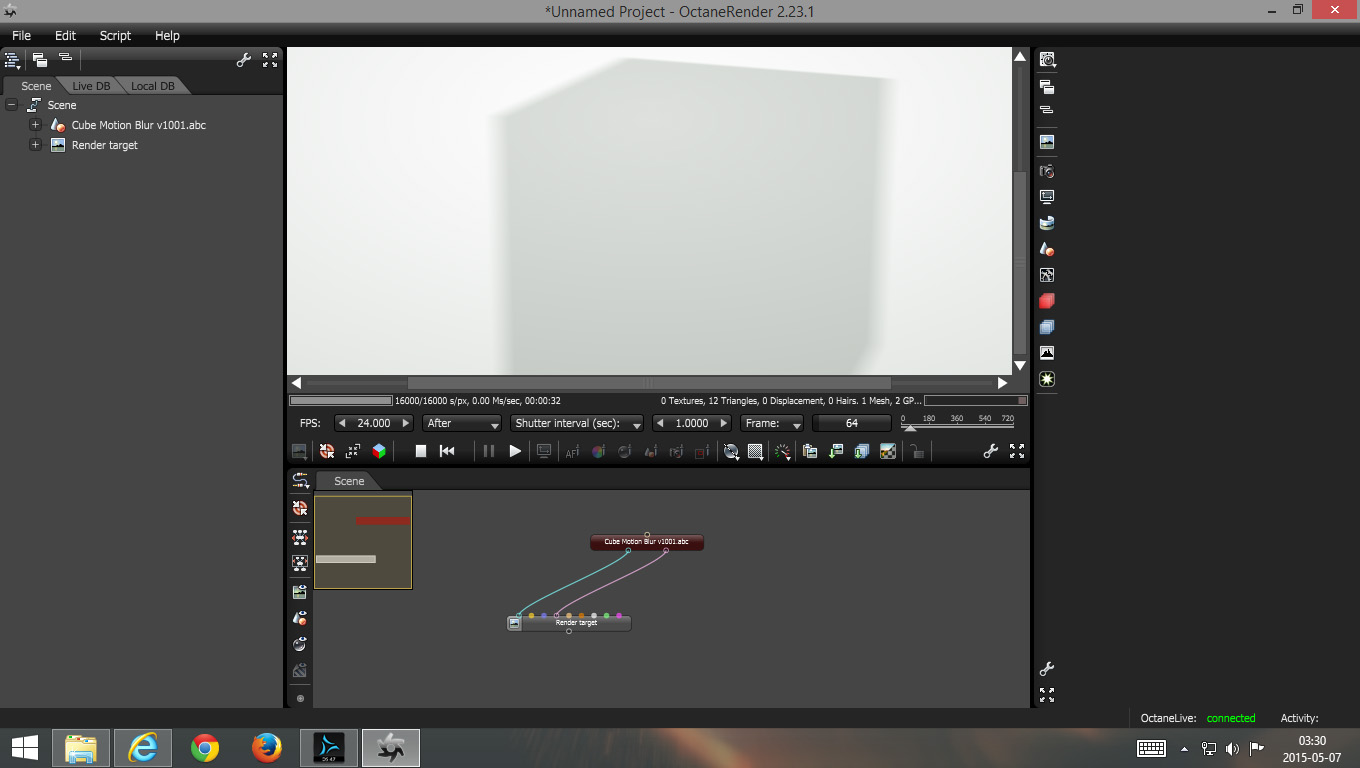
Task: Toggle the alpha background checkerboard icon
Action: tap(888, 451)
